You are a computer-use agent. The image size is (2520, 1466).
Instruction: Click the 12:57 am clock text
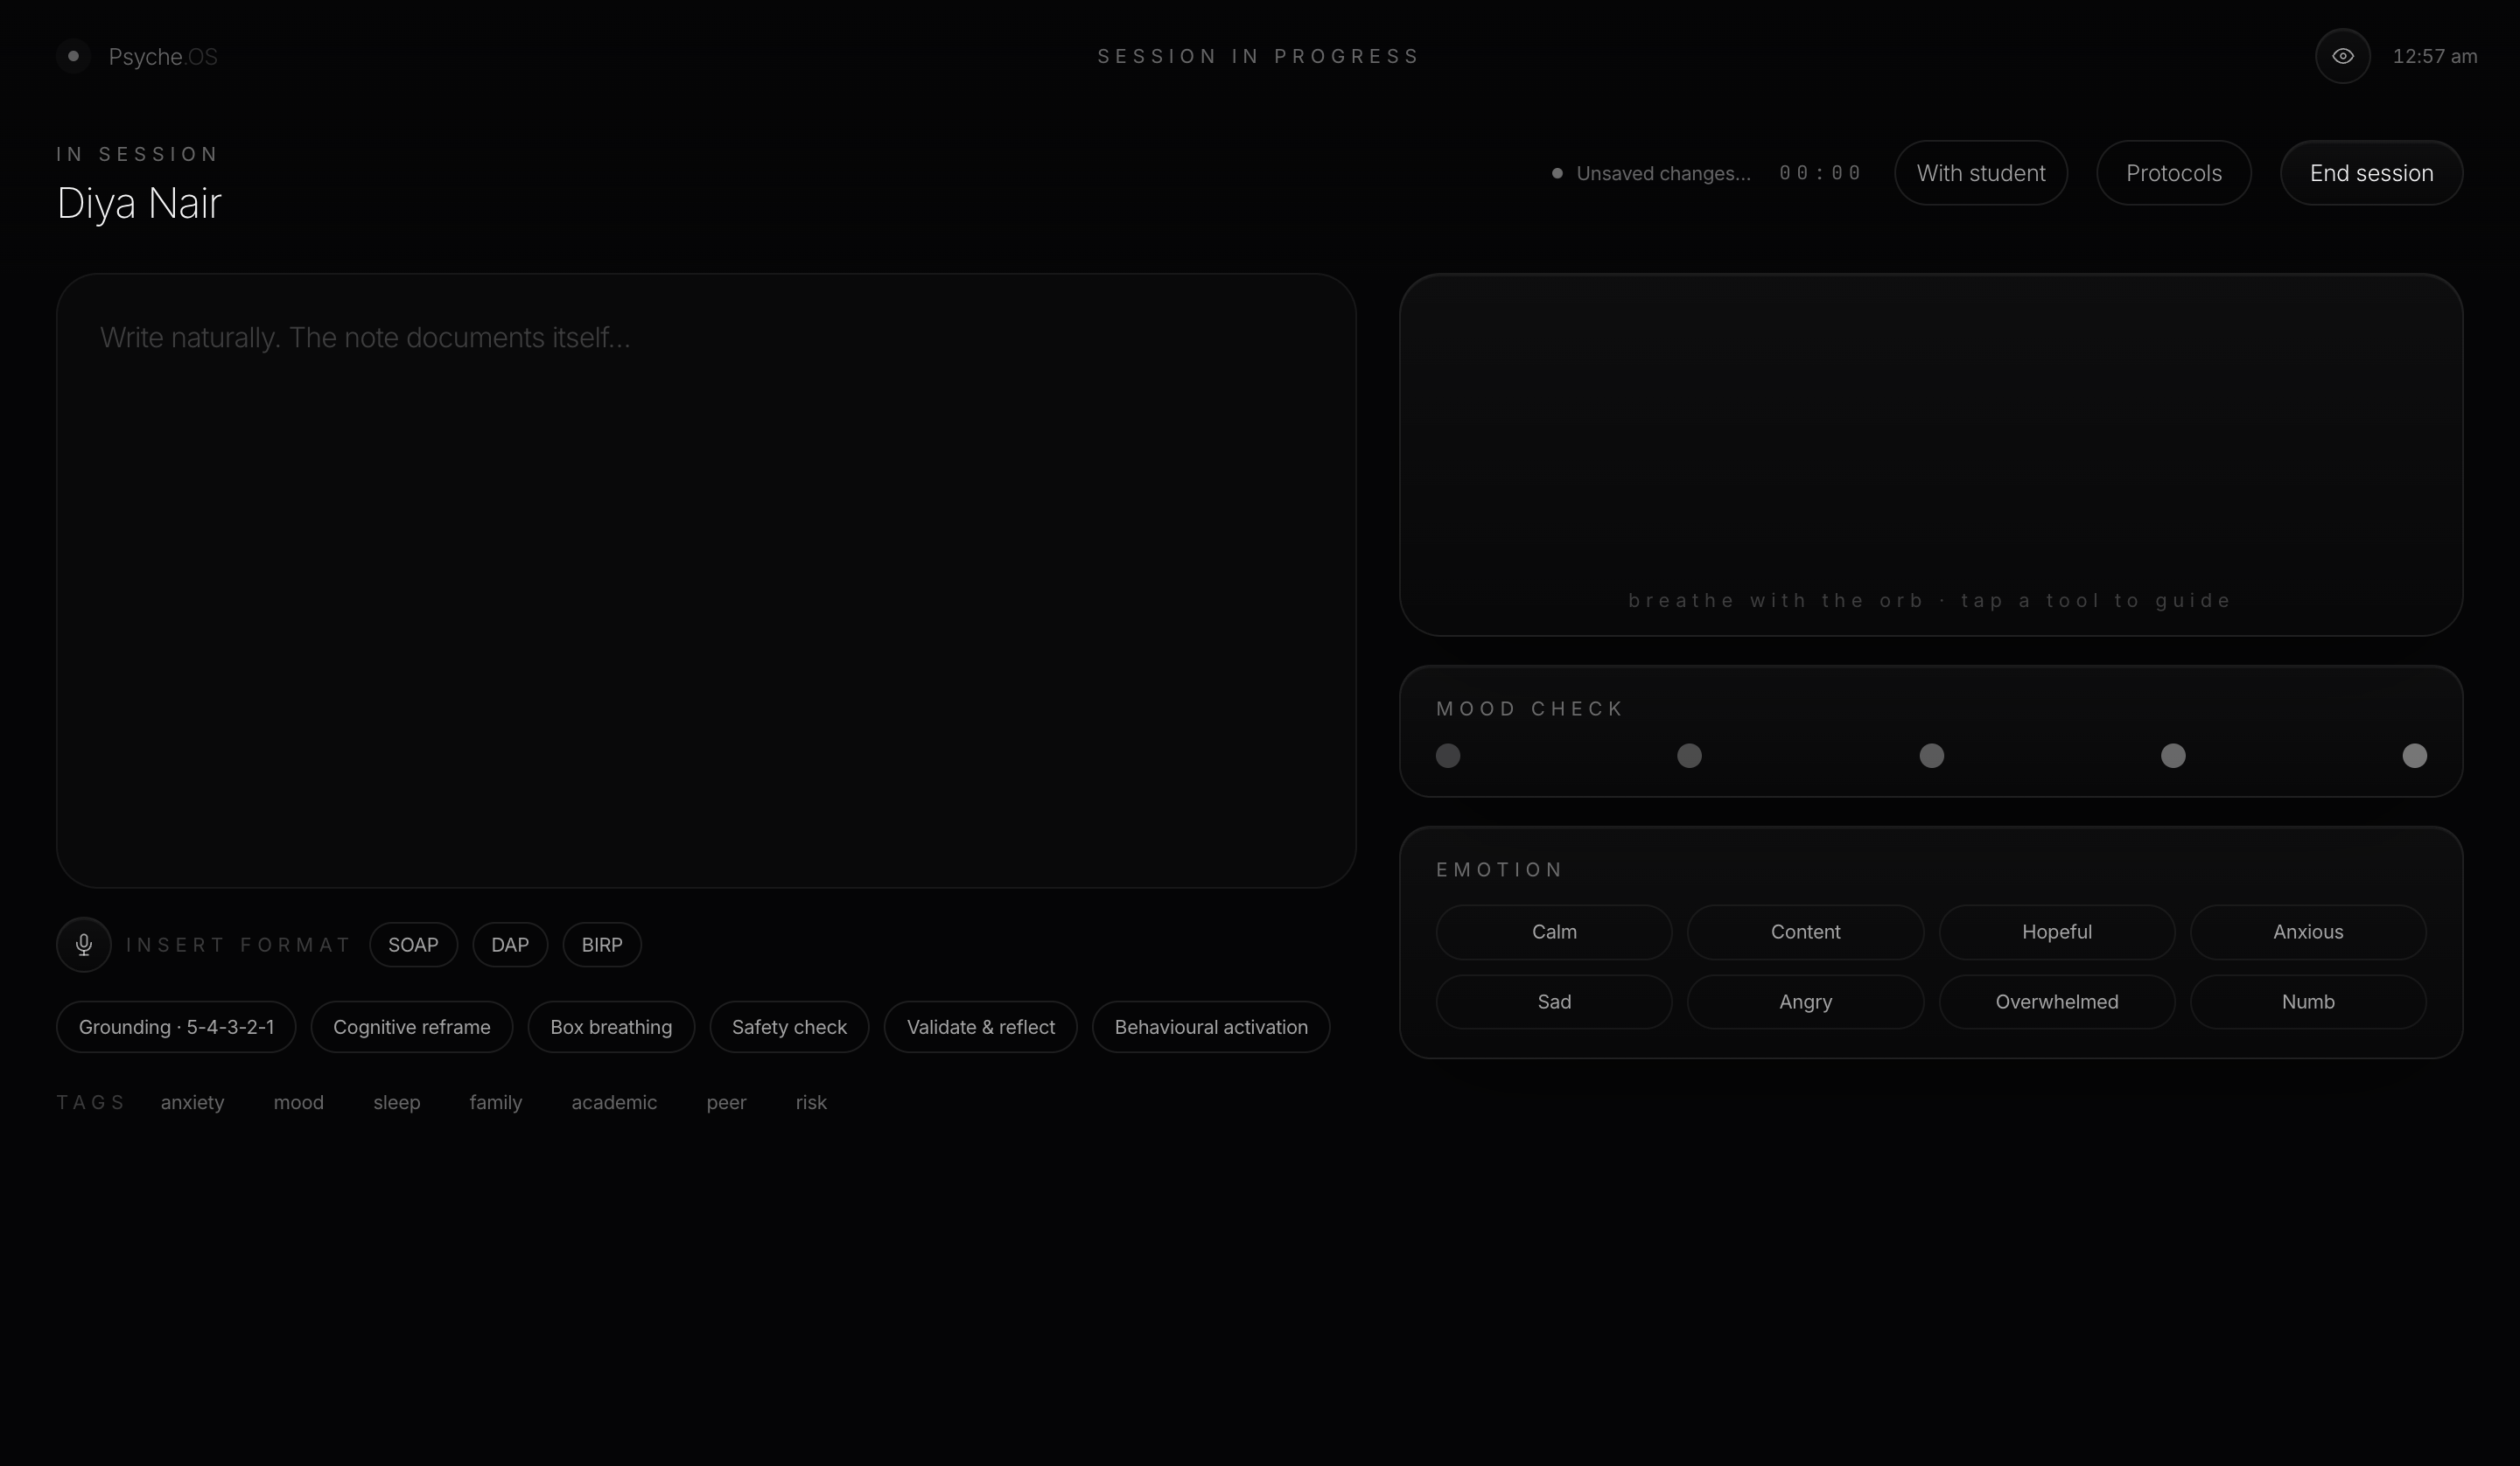[x=2434, y=56]
